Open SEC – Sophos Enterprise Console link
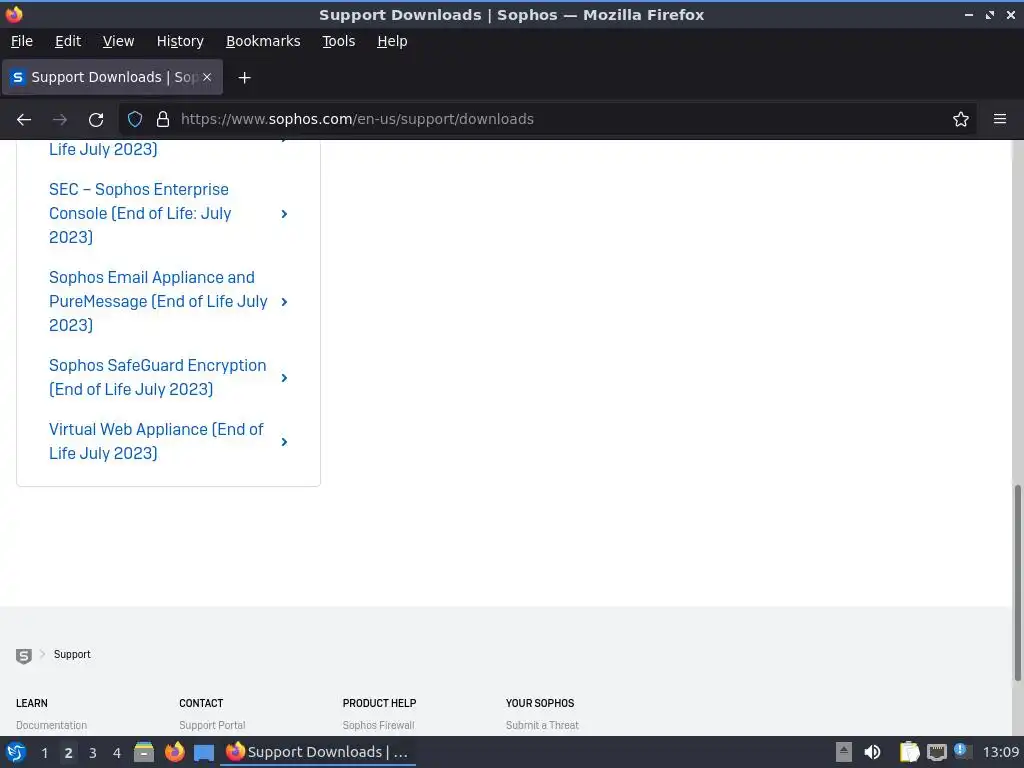Image resolution: width=1024 pixels, height=768 pixels. pos(140,214)
